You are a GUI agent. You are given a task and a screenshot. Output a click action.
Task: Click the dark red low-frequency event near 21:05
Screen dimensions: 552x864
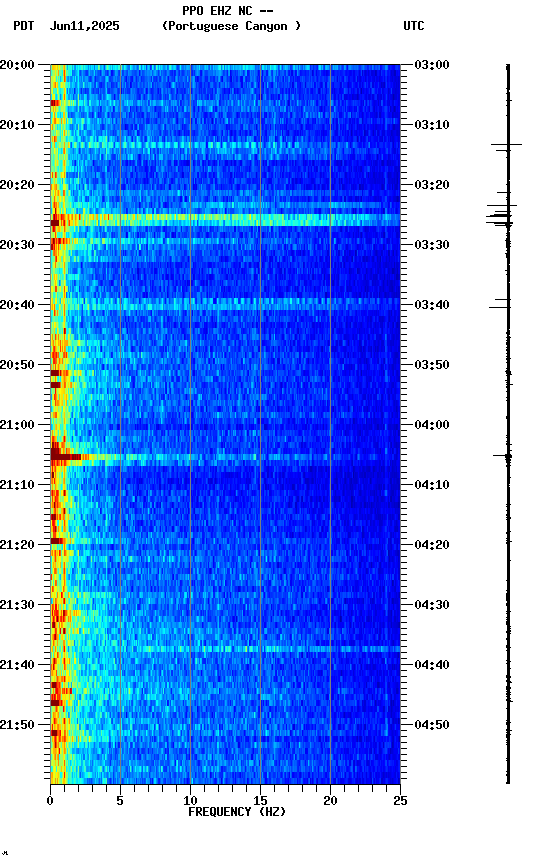66,457
